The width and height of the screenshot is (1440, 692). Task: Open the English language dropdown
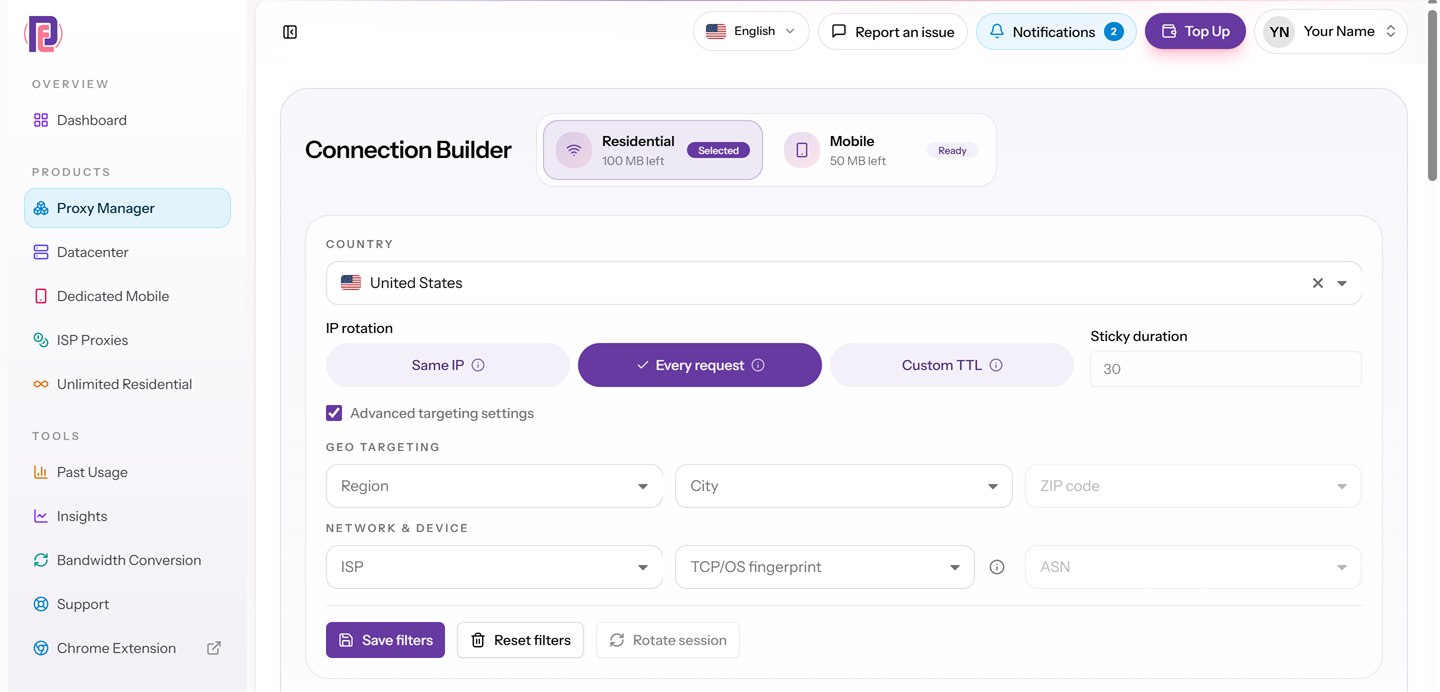point(751,31)
